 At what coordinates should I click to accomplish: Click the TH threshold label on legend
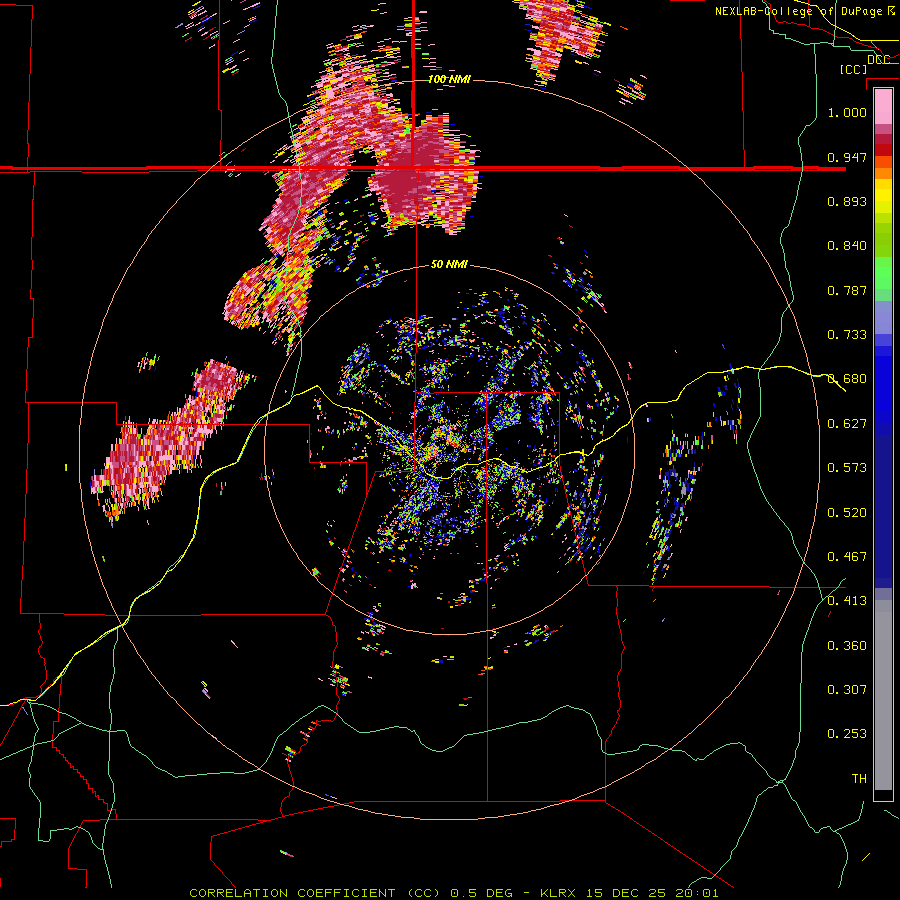[x=859, y=779]
